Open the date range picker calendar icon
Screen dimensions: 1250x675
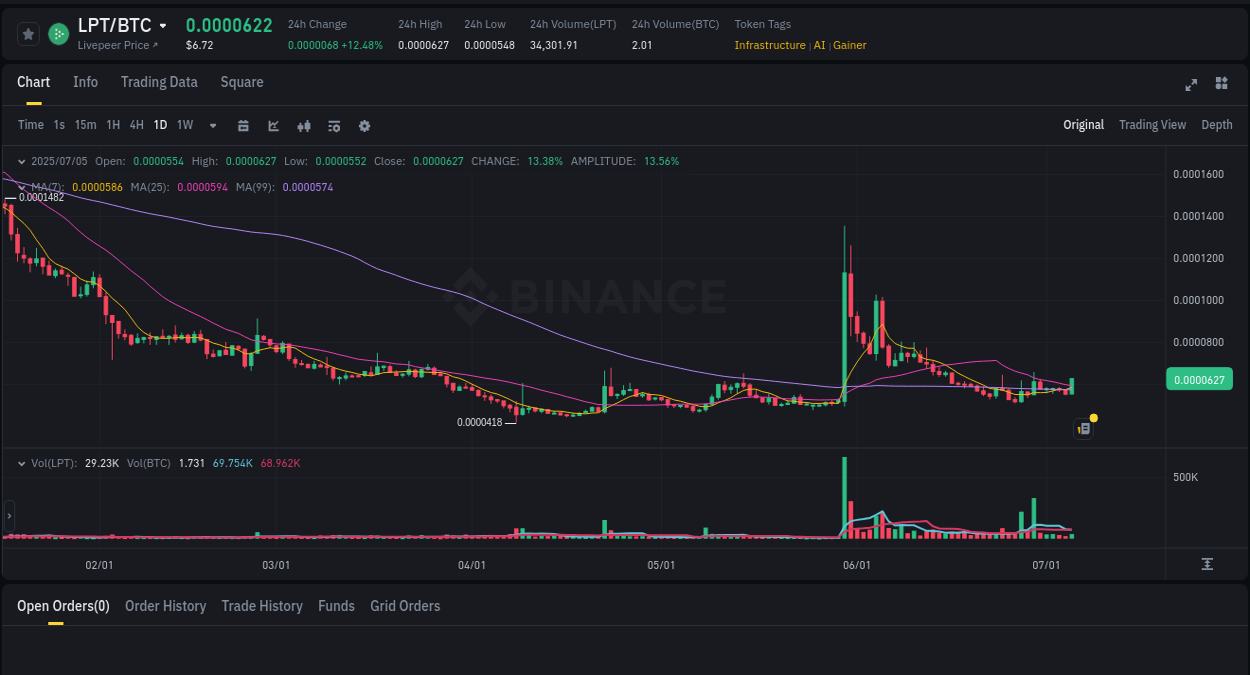tap(243, 125)
